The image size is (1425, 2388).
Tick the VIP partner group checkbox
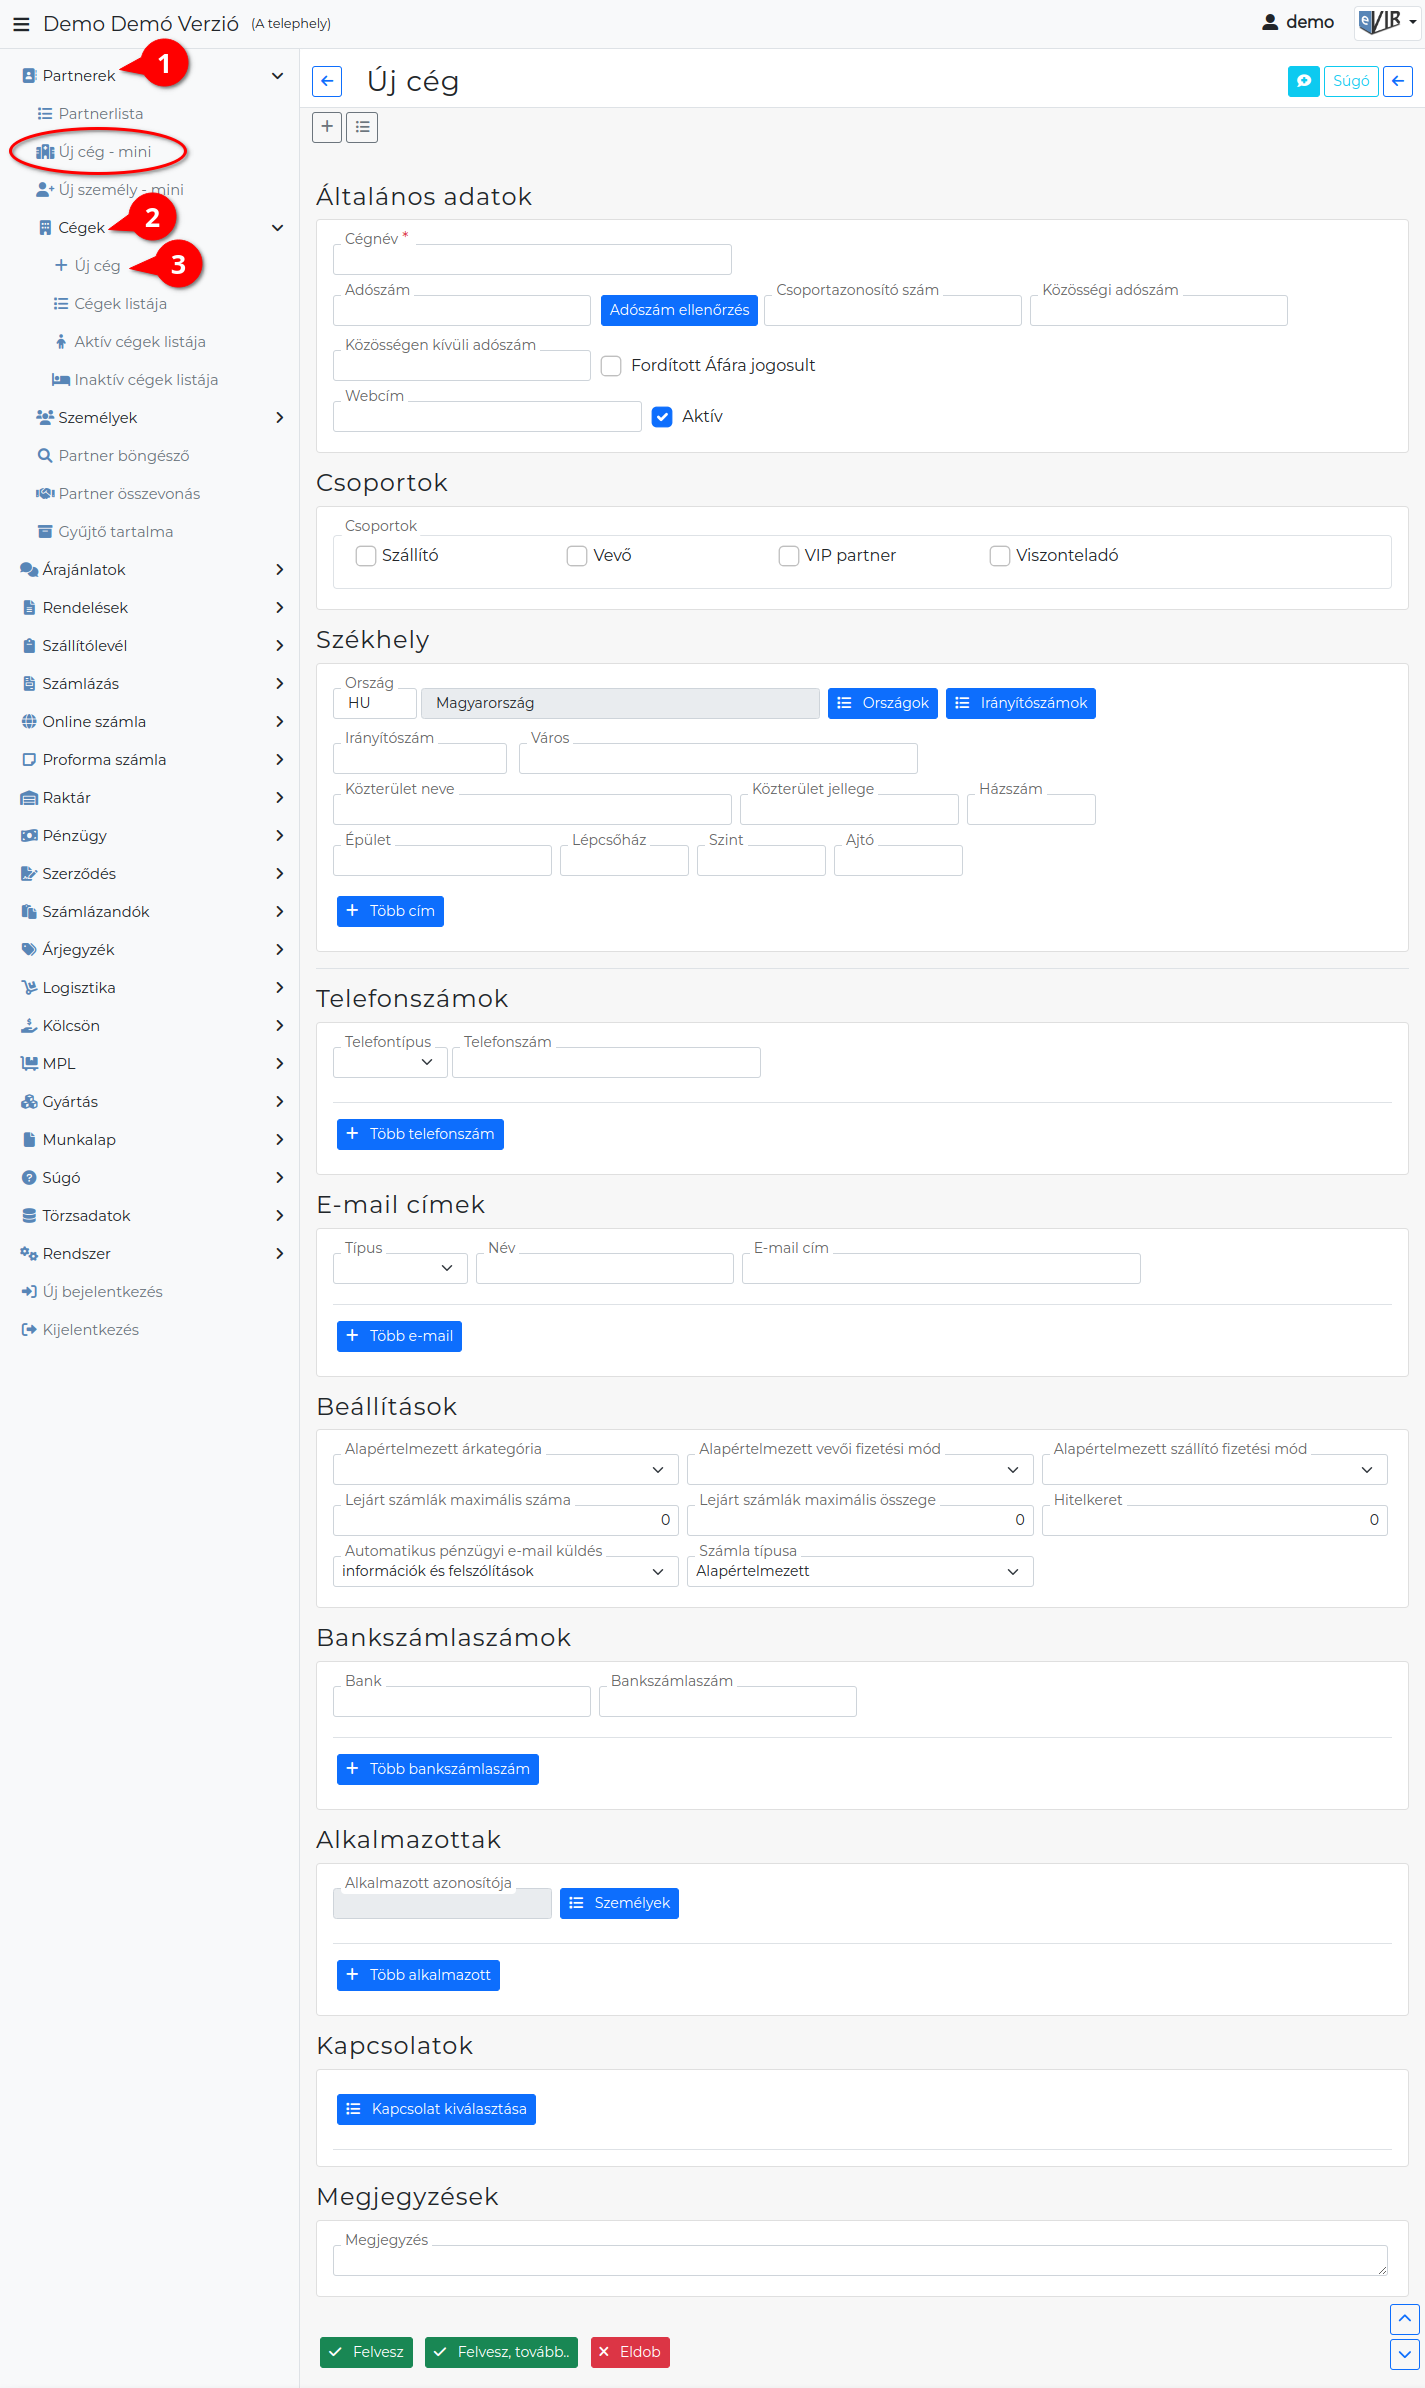point(789,556)
